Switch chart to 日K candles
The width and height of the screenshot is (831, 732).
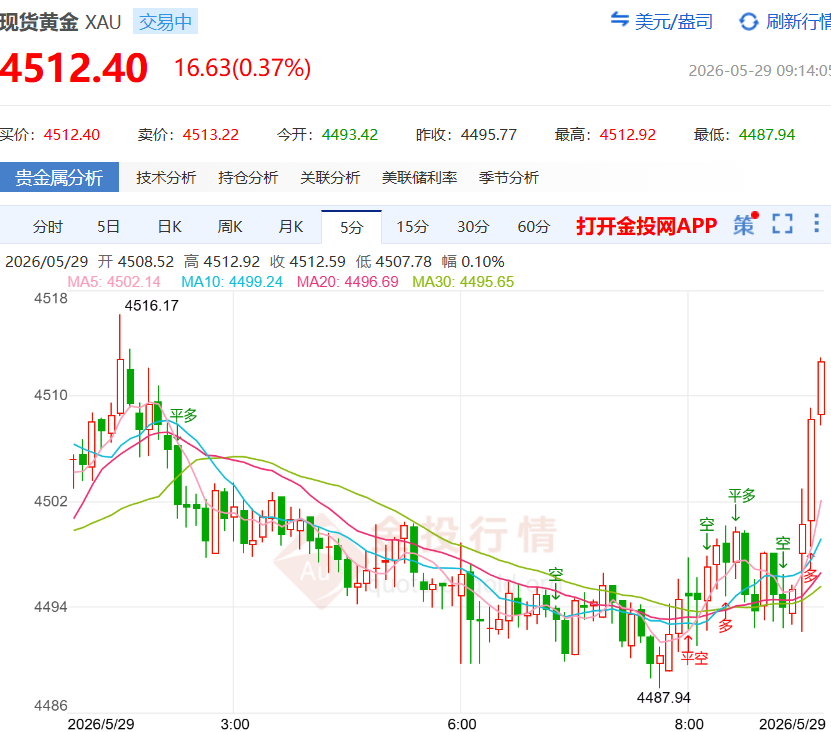pyautogui.click(x=170, y=227)
